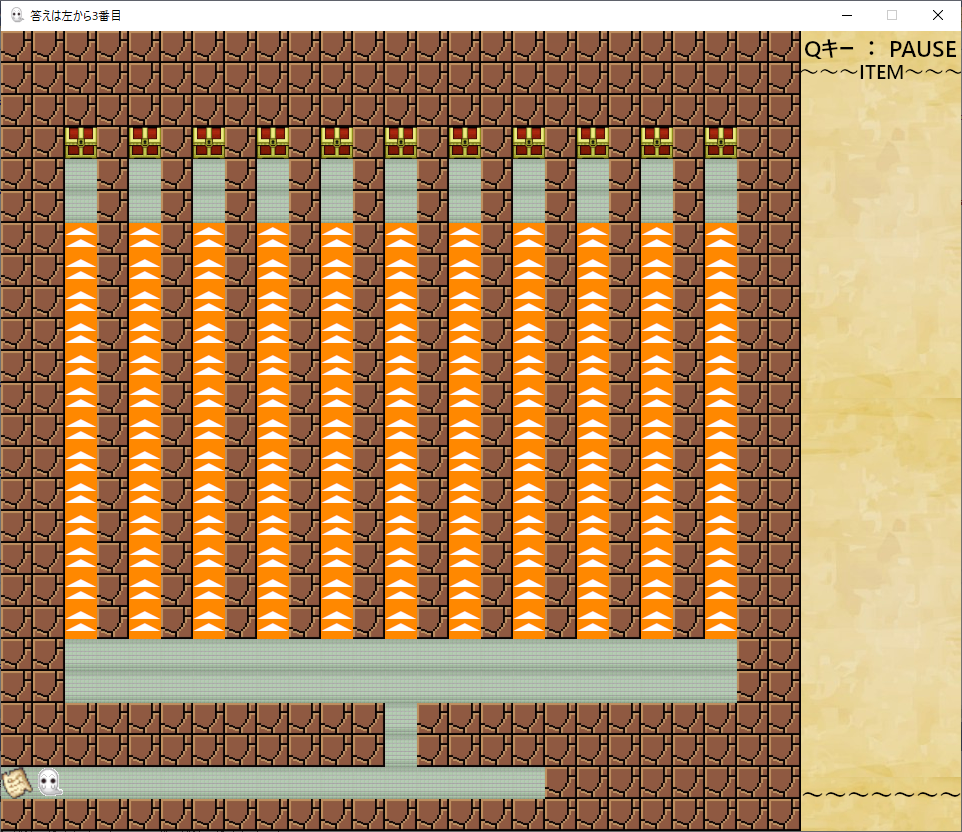The image size is (962, 832).
Task: Click the ghost app icon in title bar
Action: click(x=17, y=15)
